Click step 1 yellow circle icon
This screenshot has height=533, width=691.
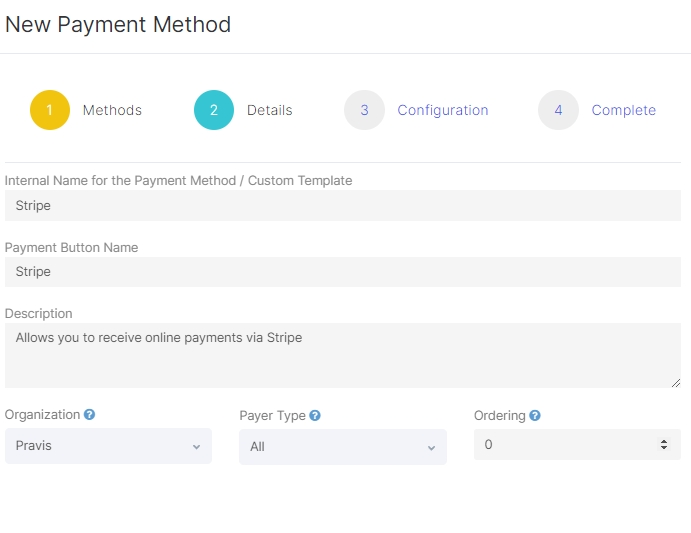tap(50, 110)
